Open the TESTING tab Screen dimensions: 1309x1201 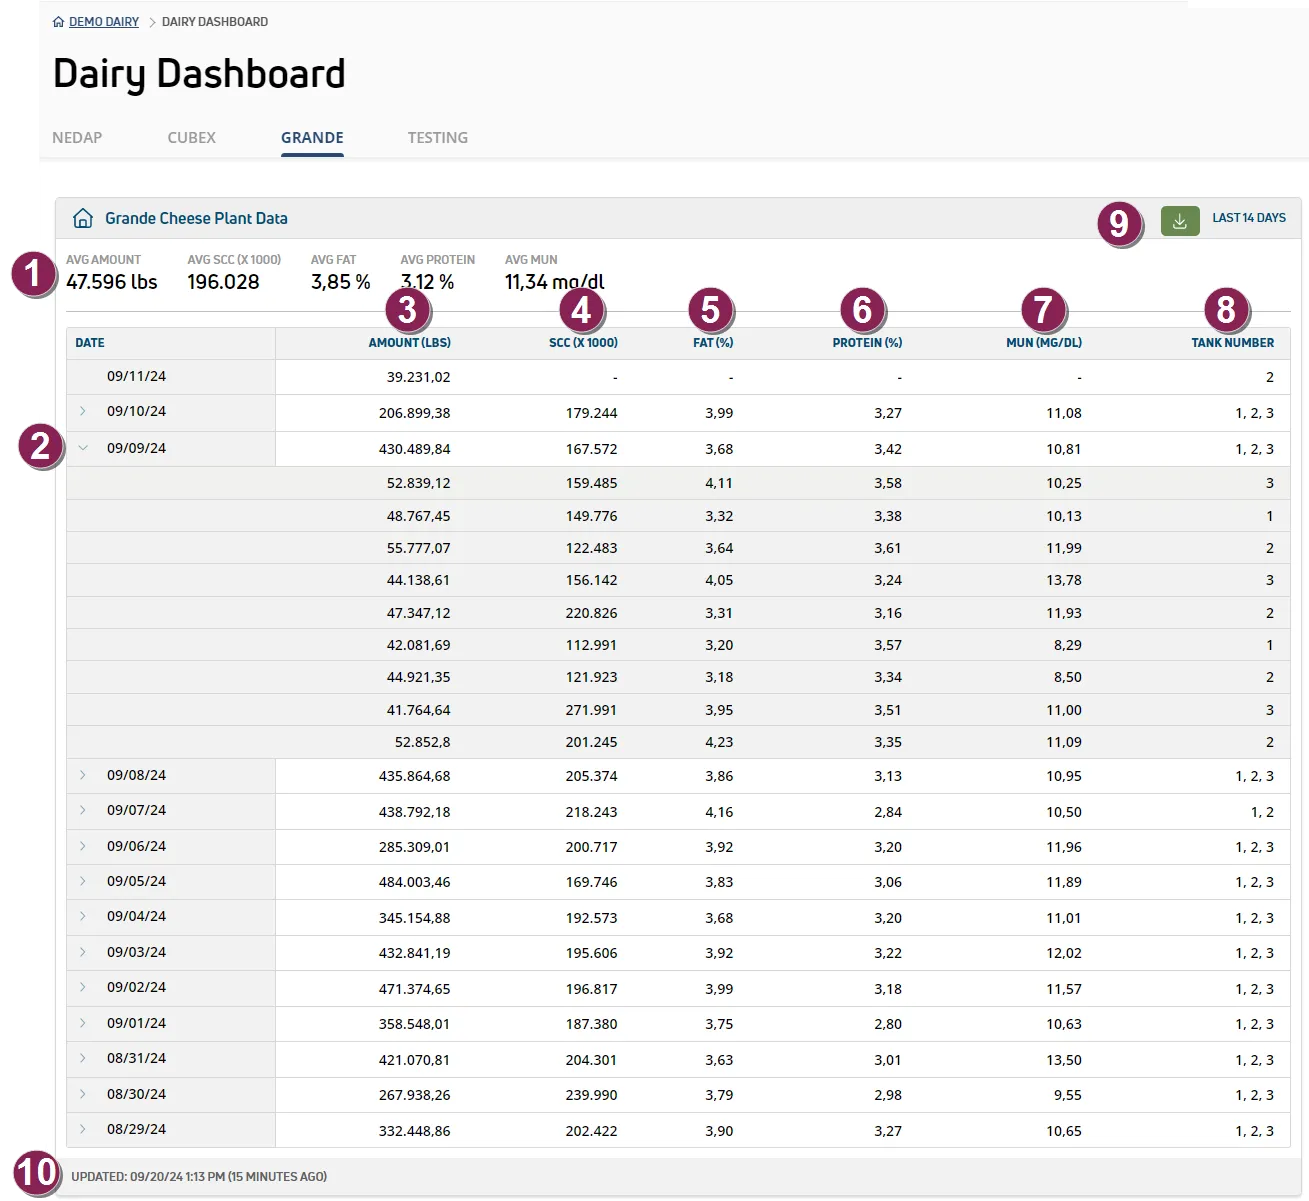tap(438, 138)
